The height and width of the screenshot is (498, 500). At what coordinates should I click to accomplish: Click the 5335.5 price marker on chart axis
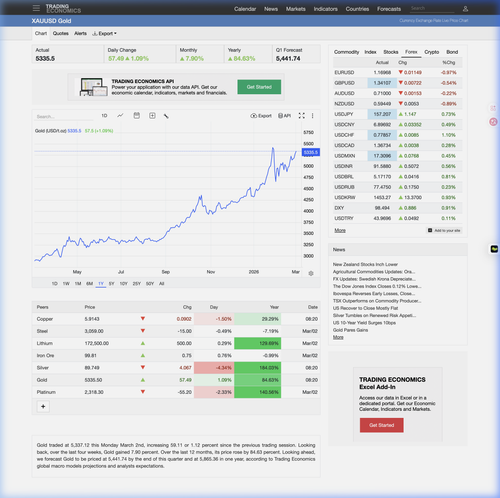click(311, 152)
